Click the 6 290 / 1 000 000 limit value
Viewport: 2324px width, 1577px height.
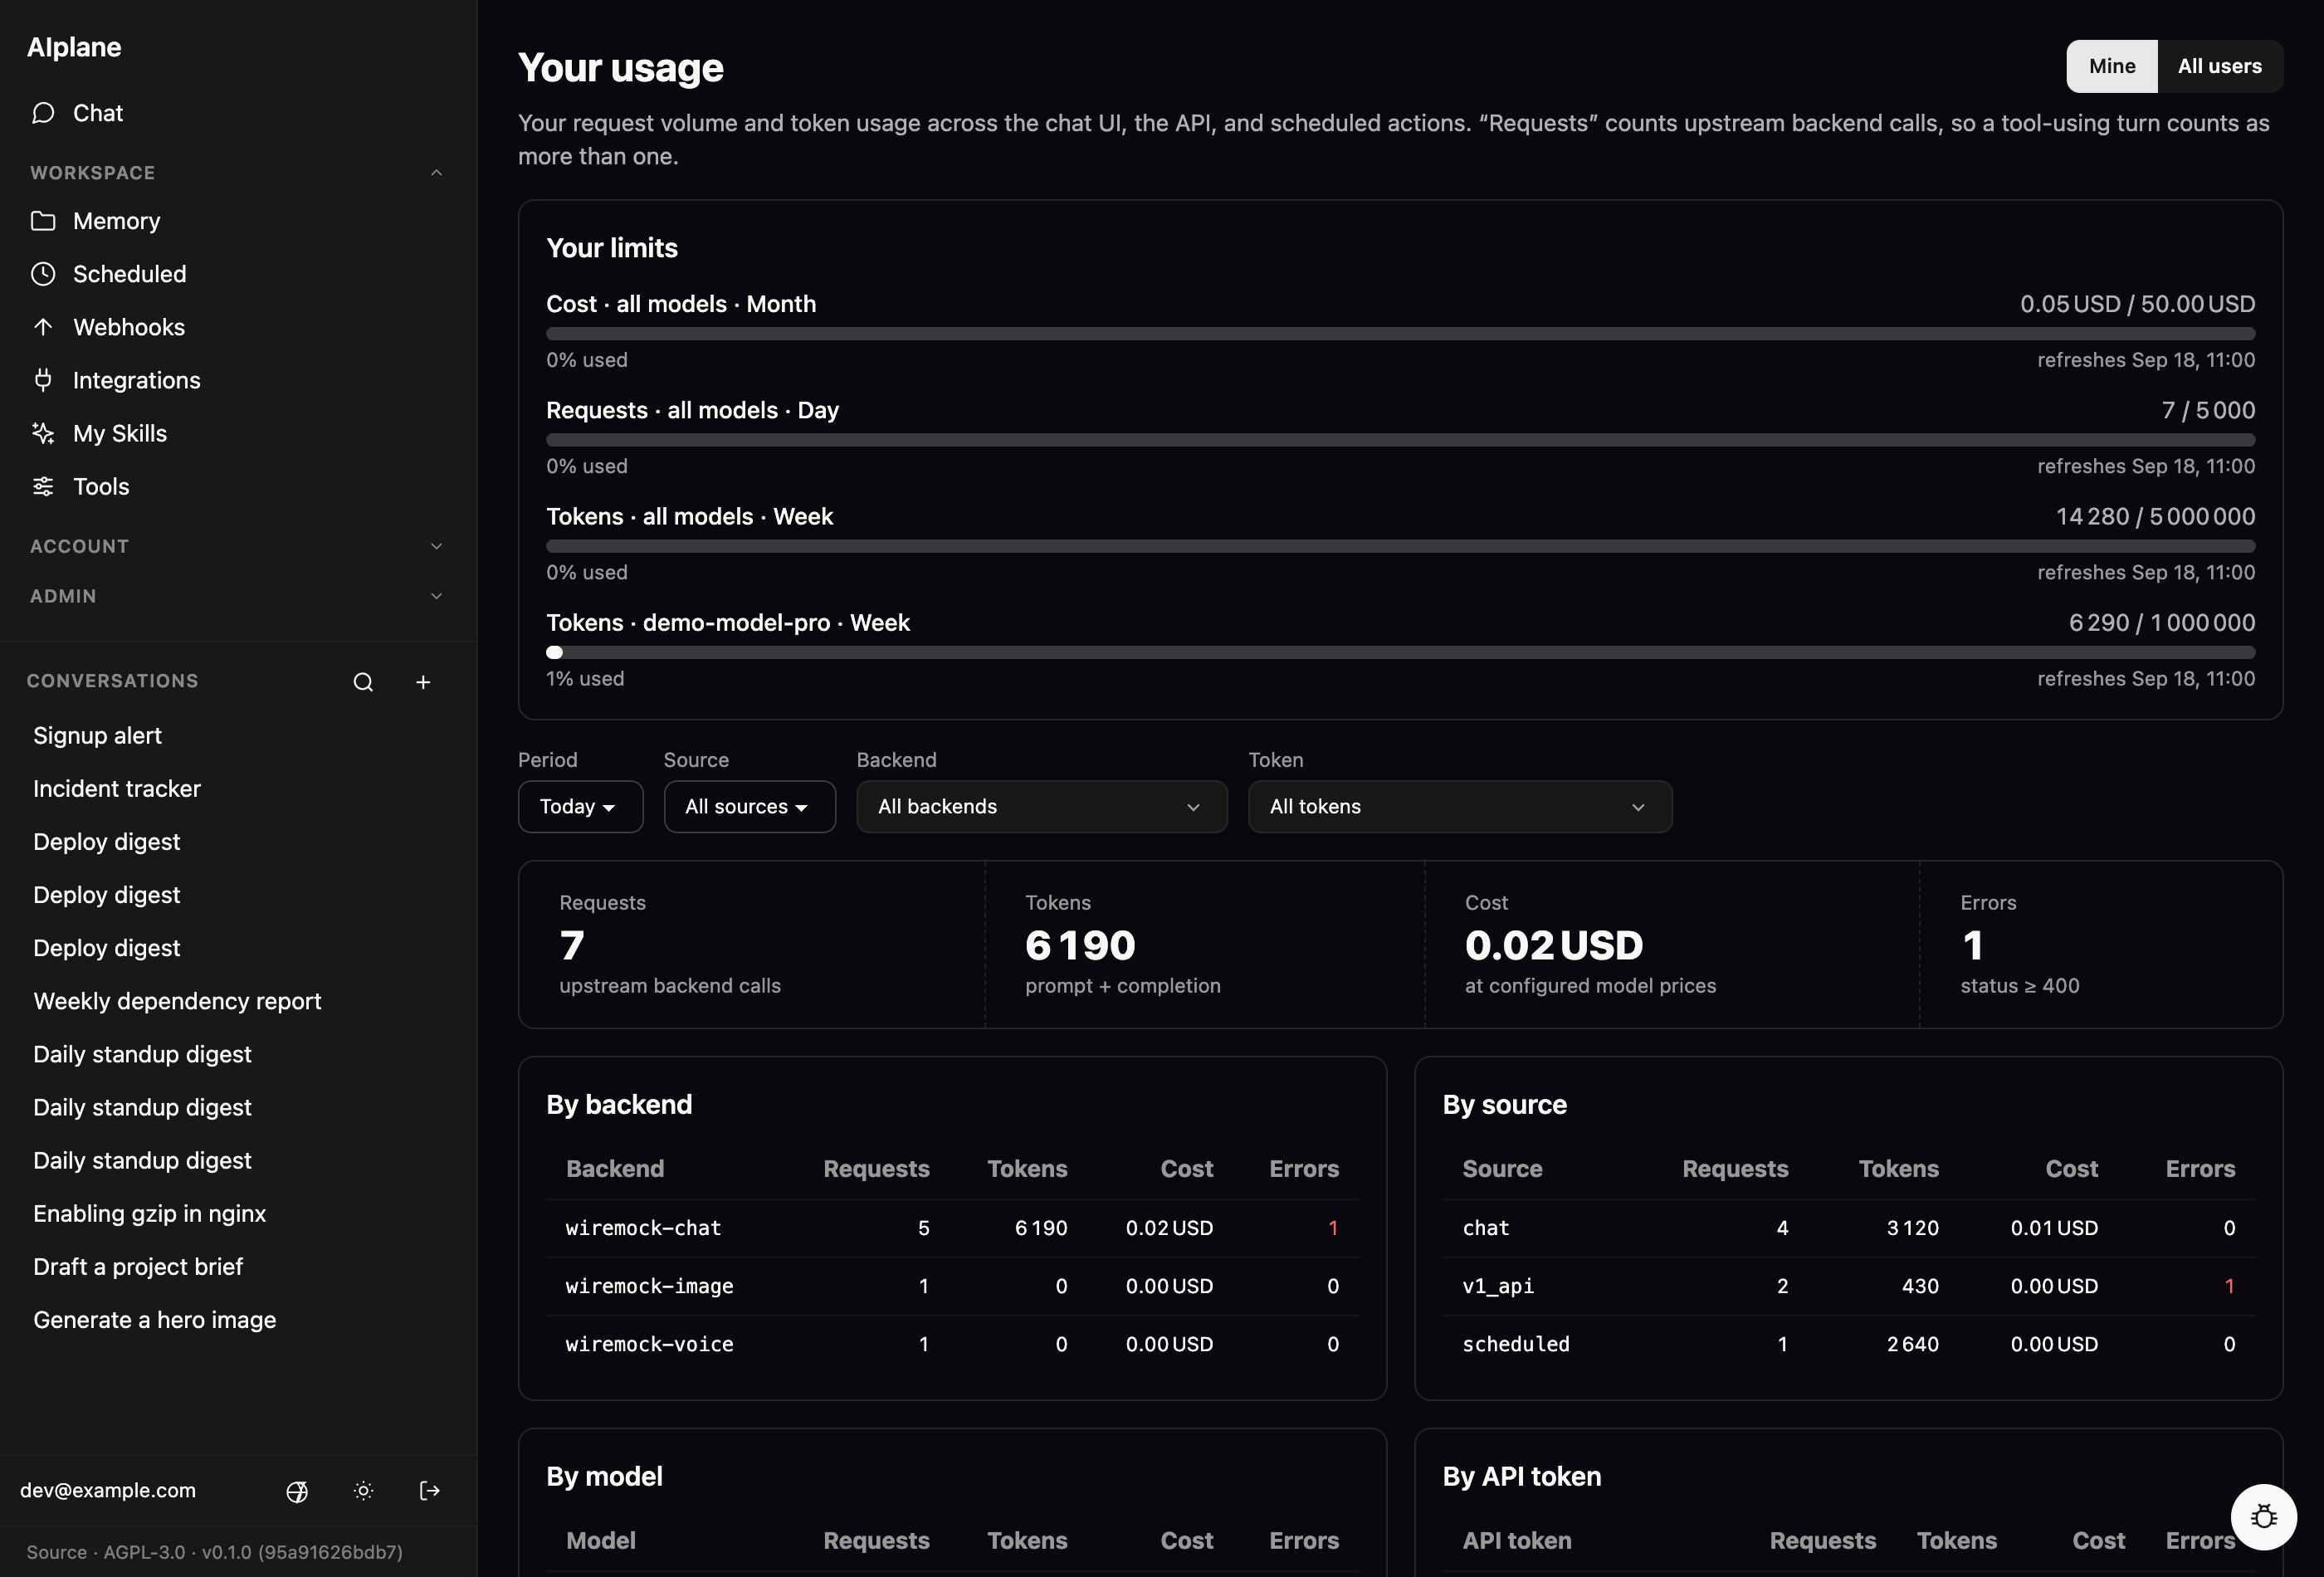tap(2162, 623)
